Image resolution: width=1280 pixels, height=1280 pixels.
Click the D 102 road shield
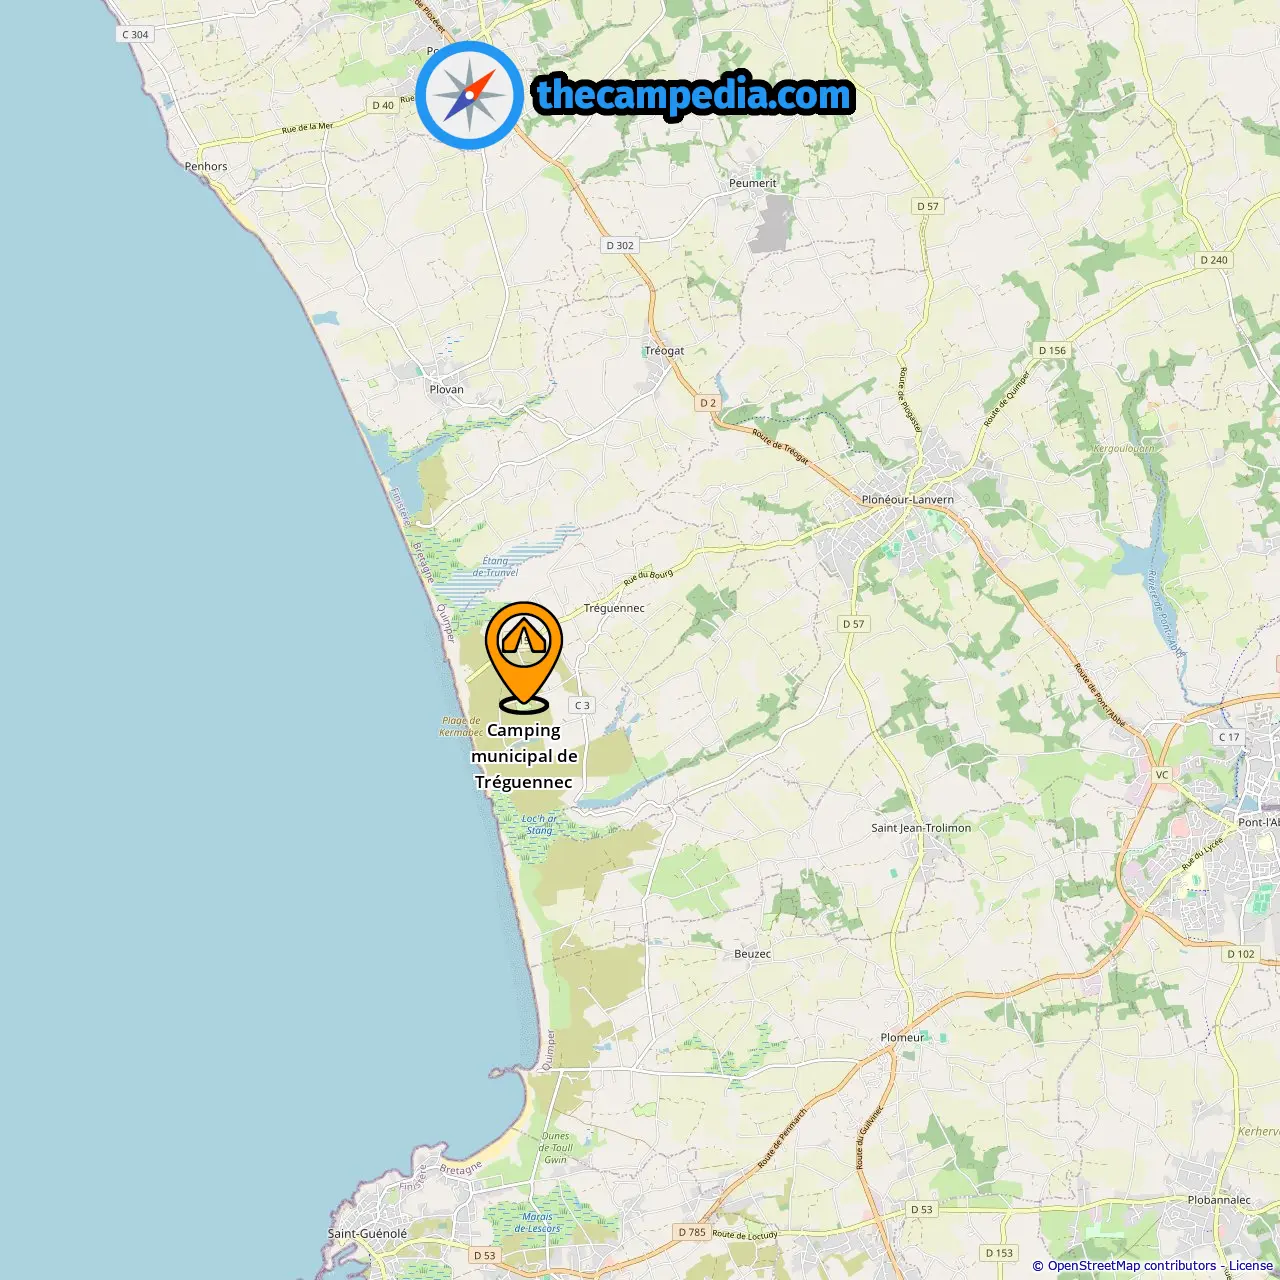click(x=1240, y=954)
